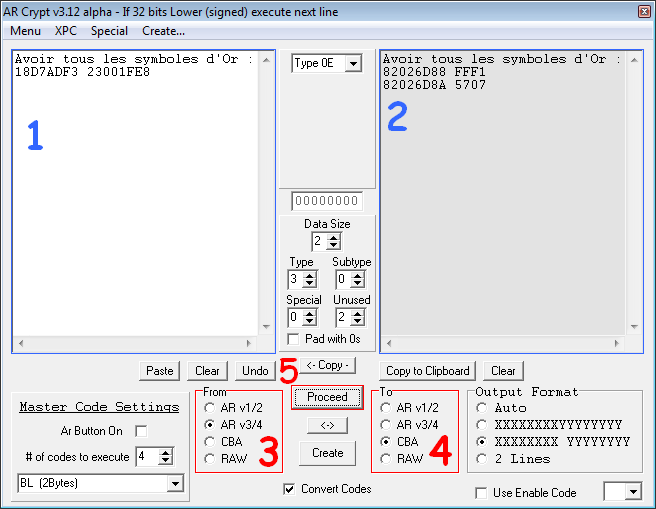Open the Create... menu
This screenshot has height=509, width=656.
[x=163, y=31]
